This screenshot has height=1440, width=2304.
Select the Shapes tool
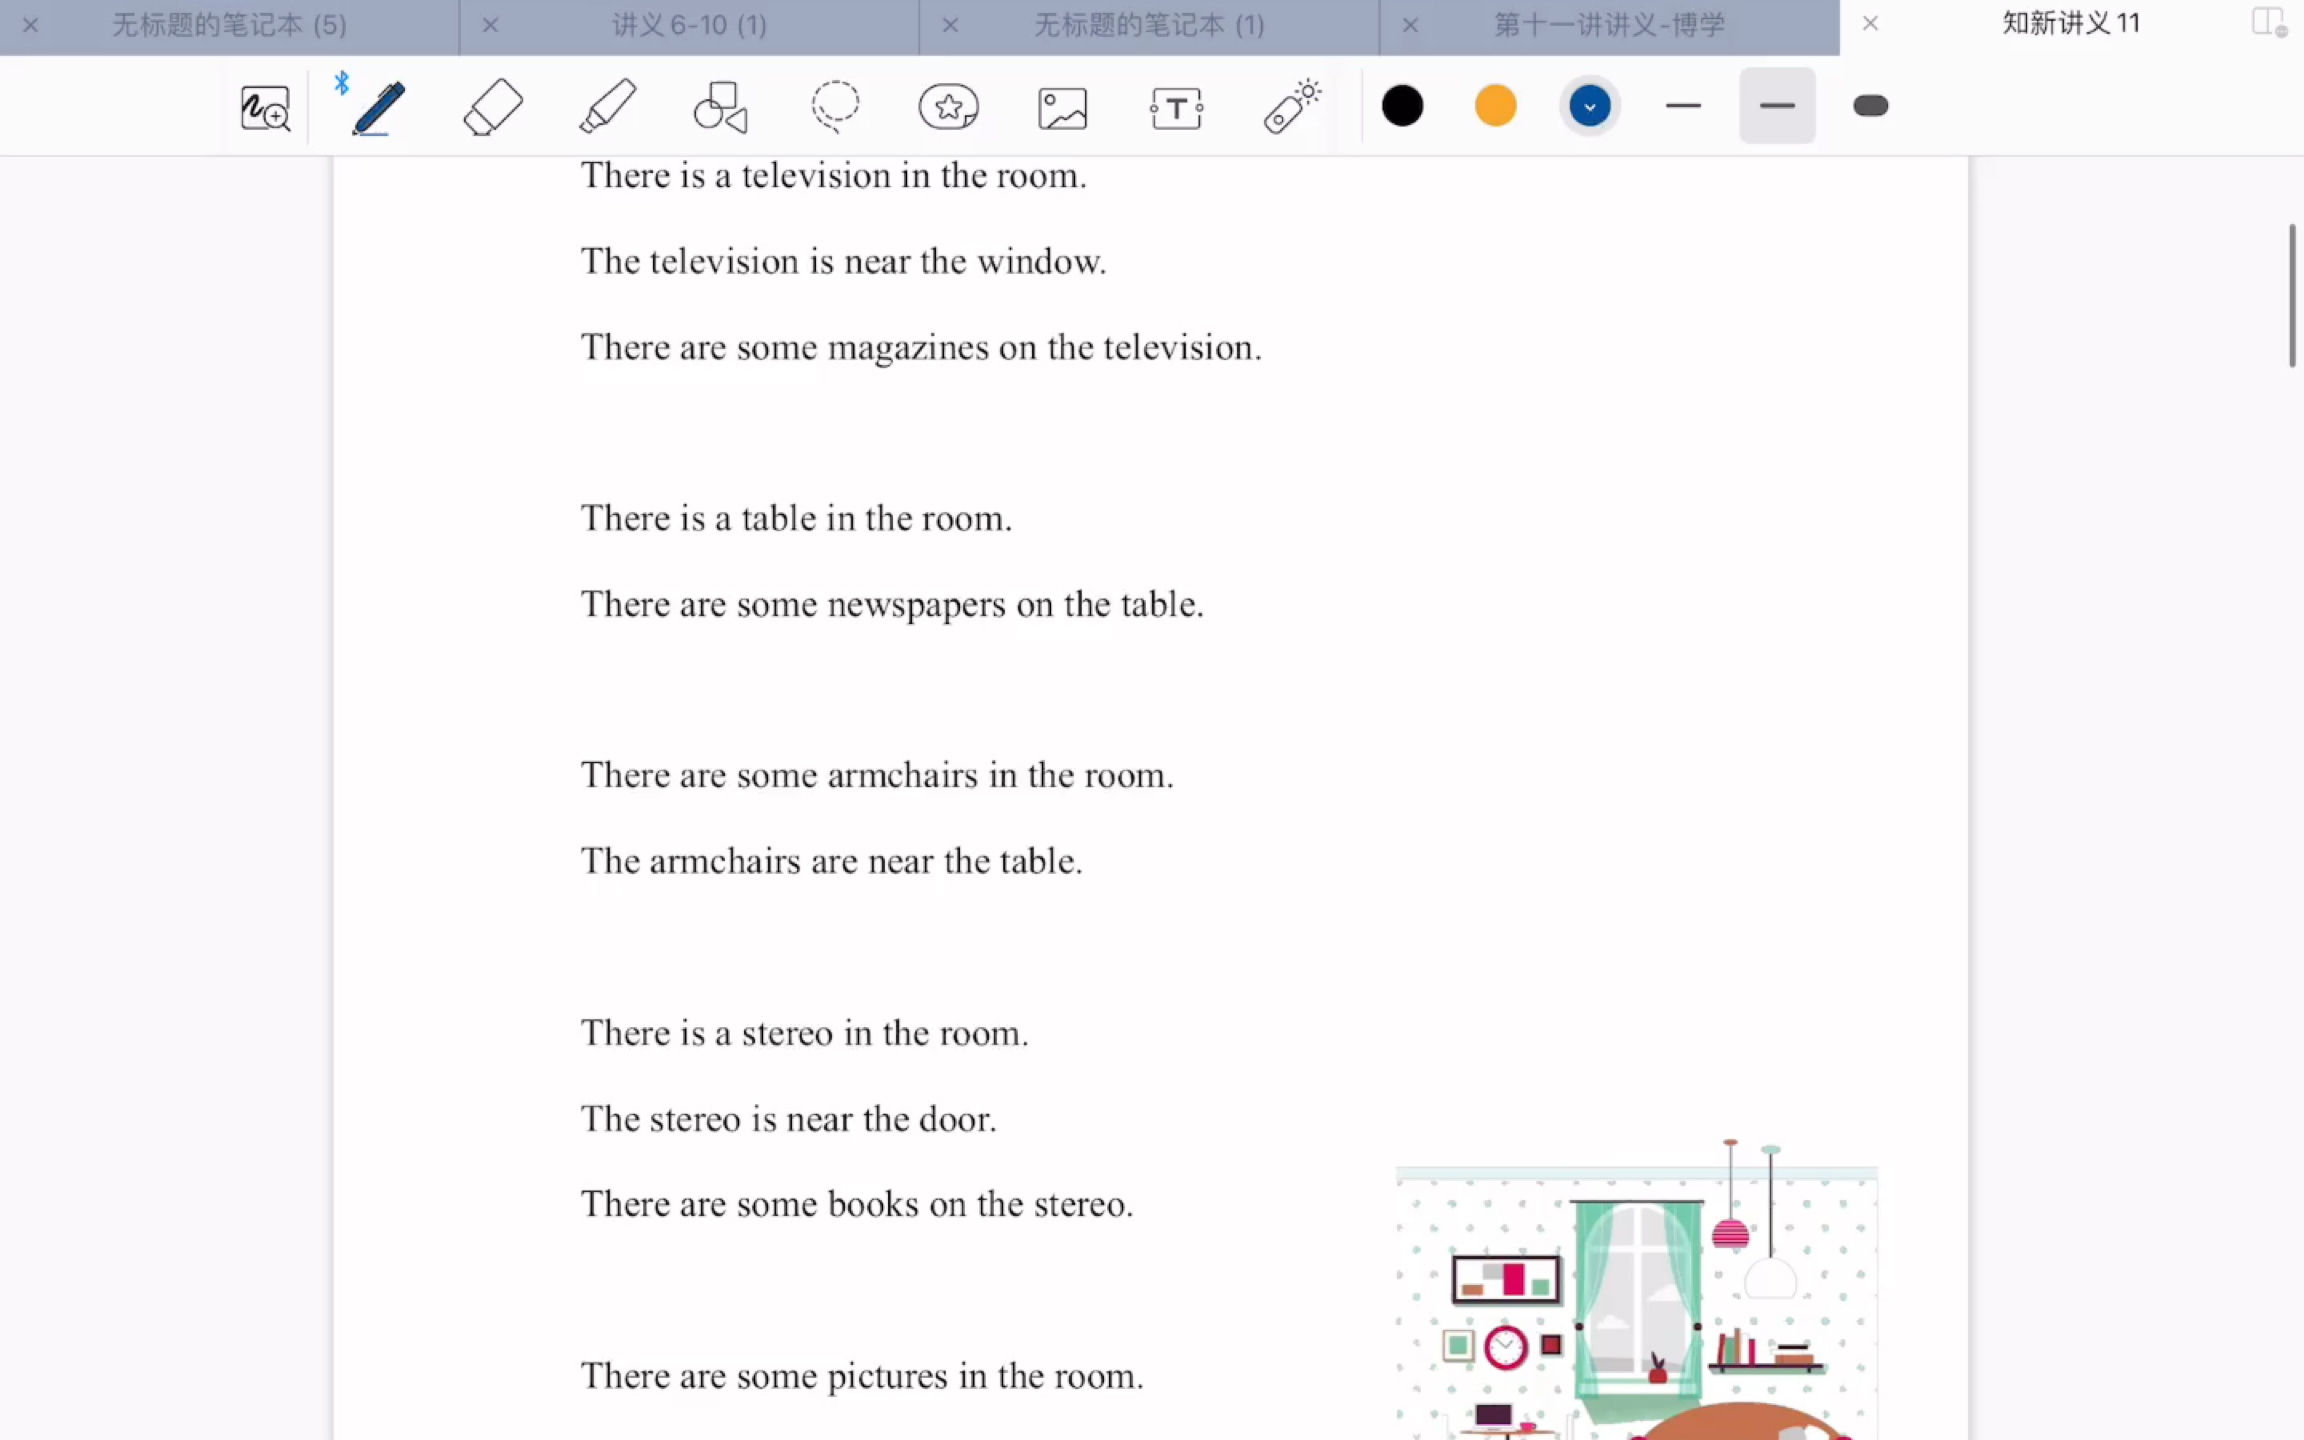coord(721,107)
